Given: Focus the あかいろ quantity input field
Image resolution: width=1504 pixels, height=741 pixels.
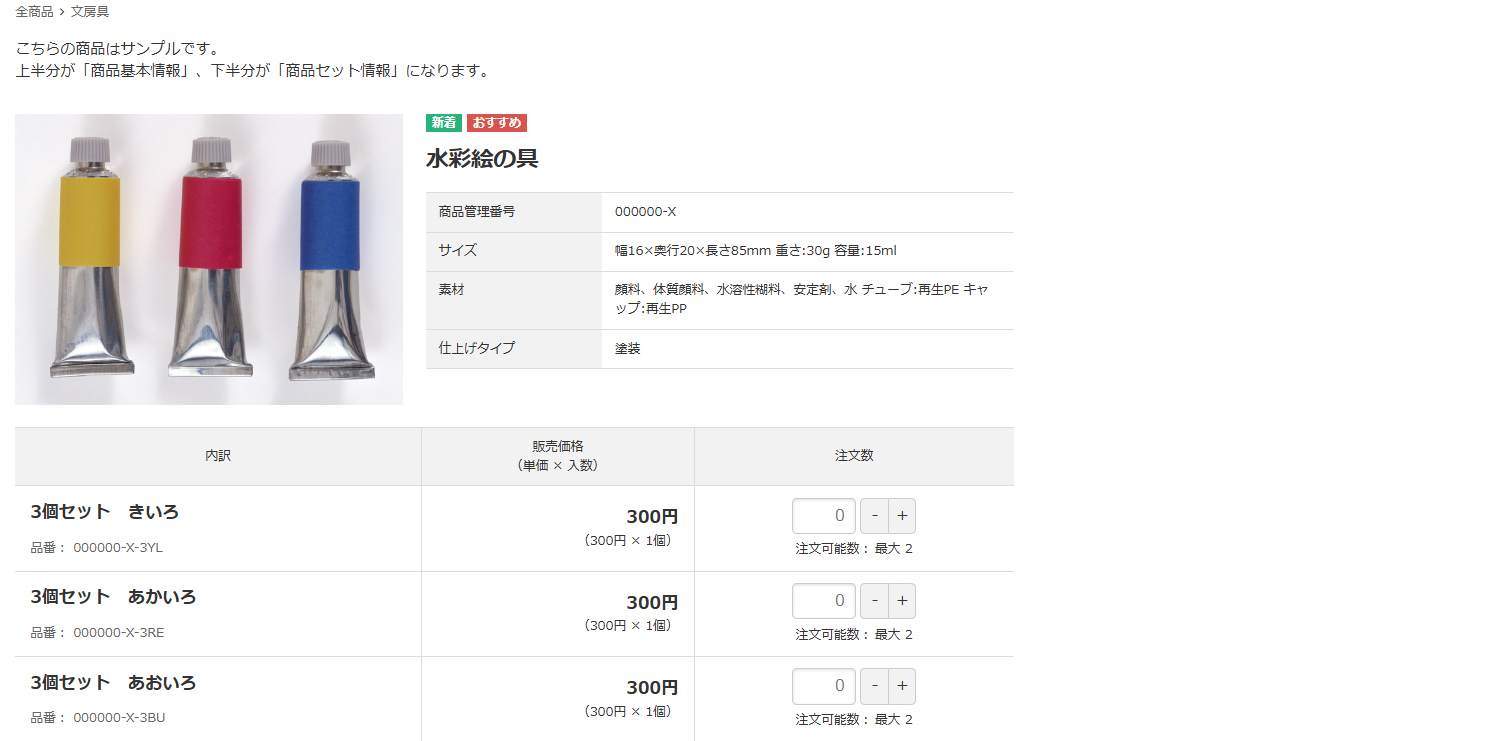Looking at the screenshot, I should (x=824, y=601).
